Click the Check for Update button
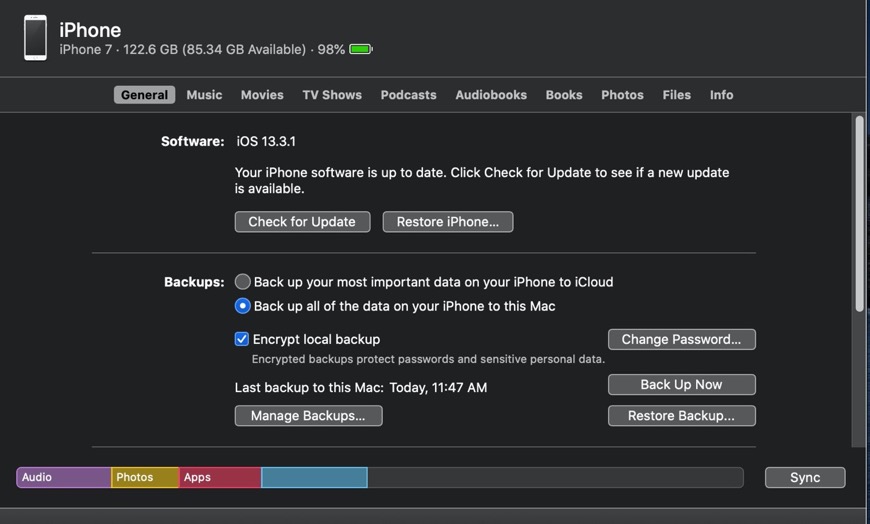The height and width of the screenshot is (524, 870). pos(302,222)
